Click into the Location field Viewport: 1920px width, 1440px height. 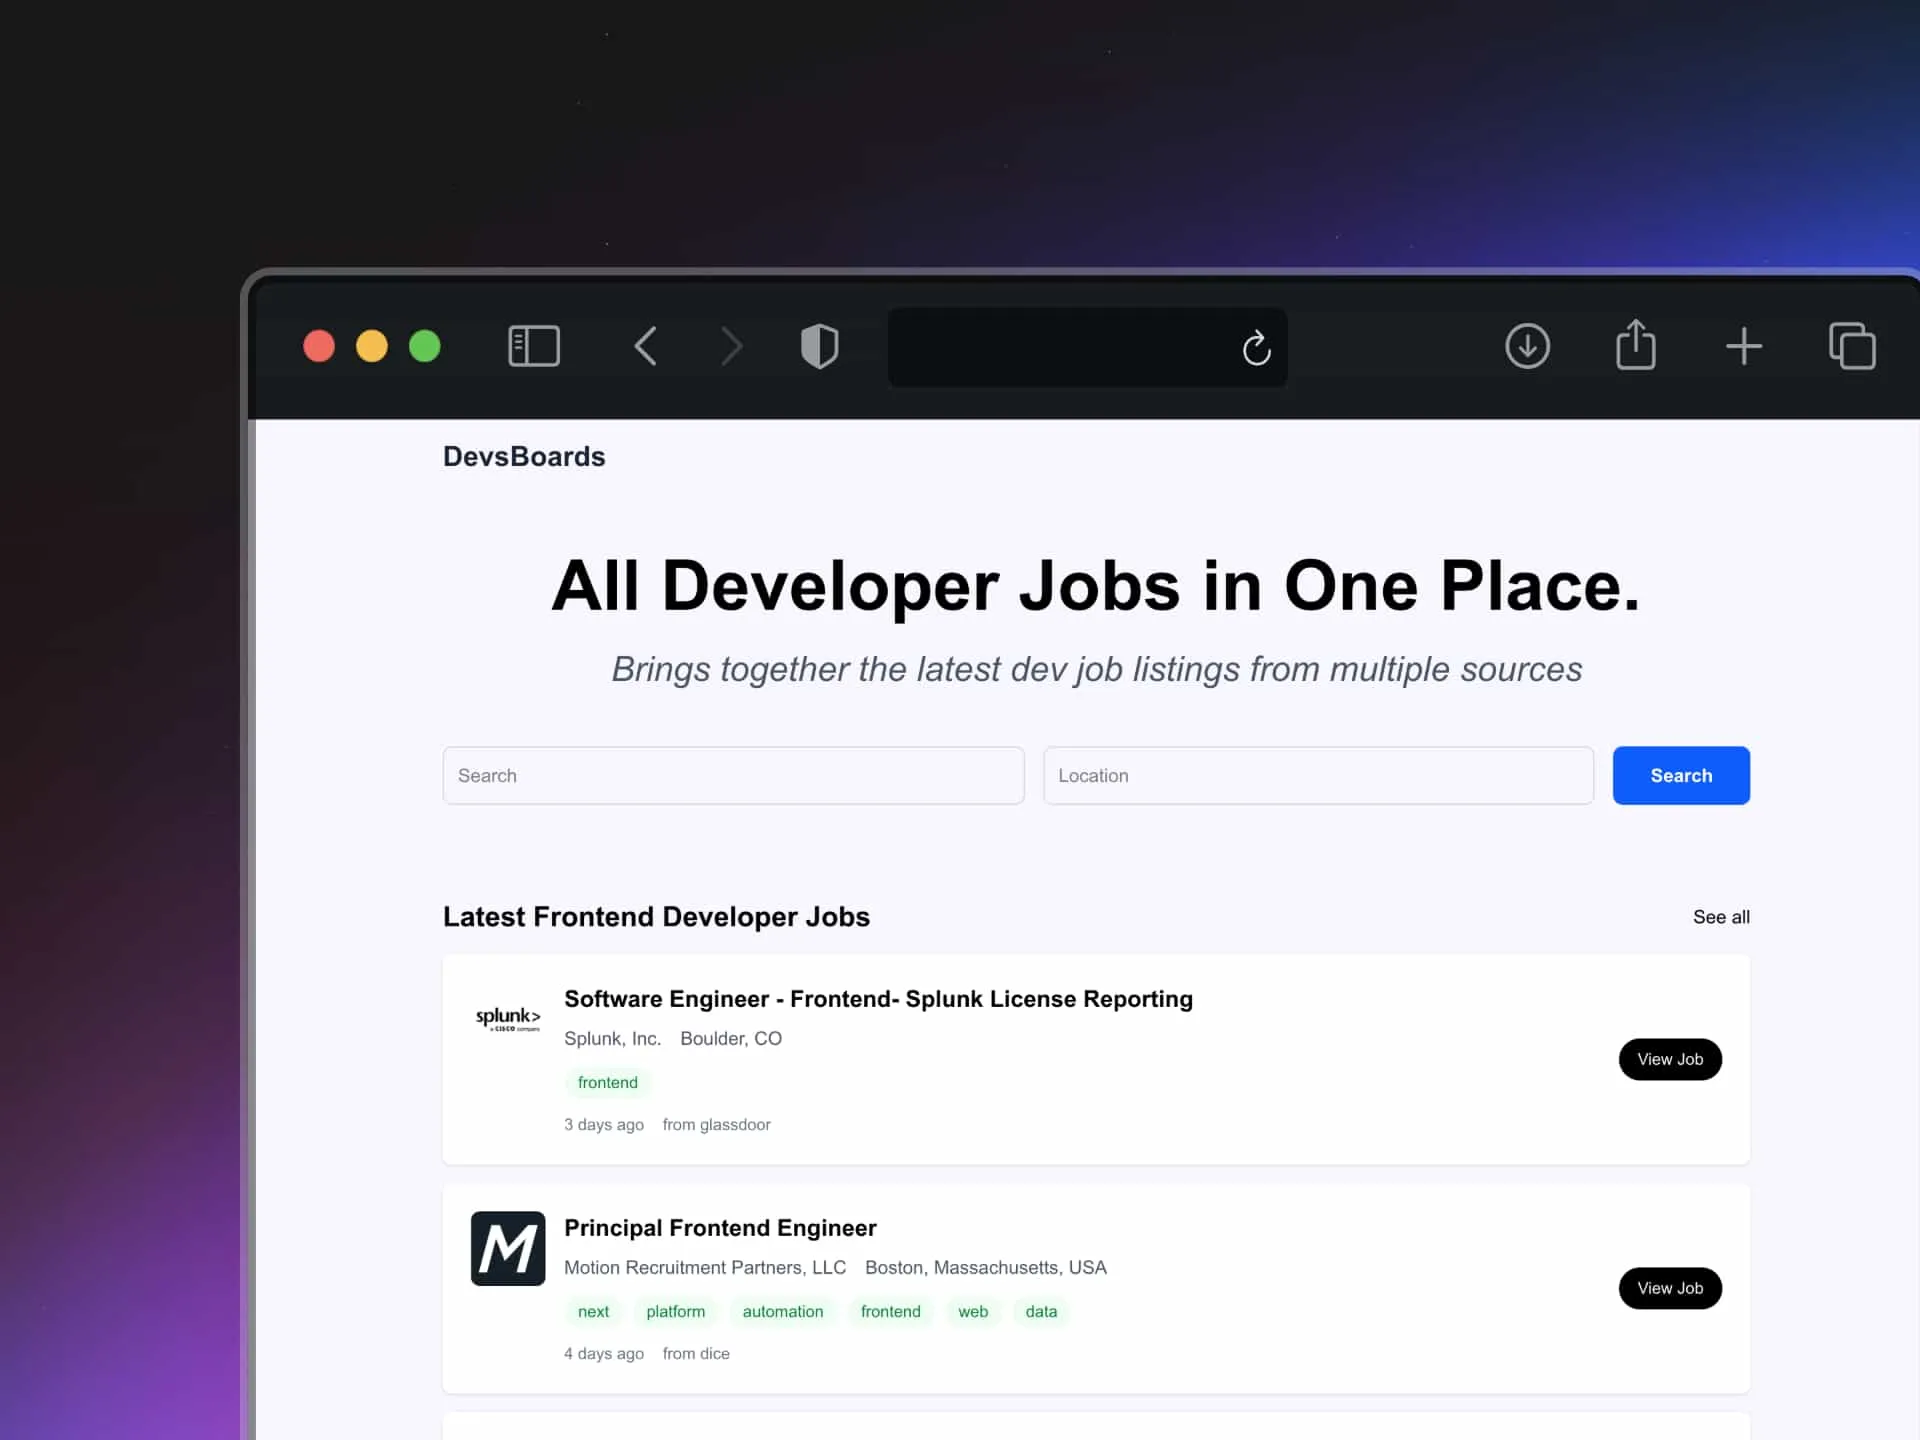tap(1317, 776)
